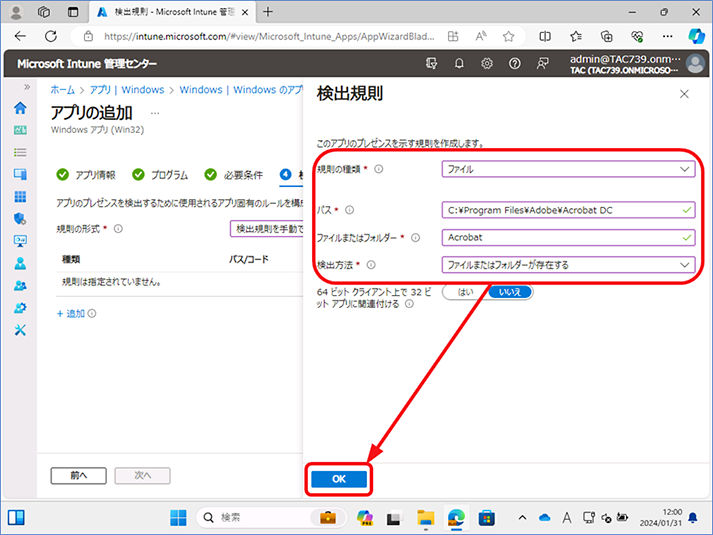Expand the sidebar with double chevron
This screenshot has height=535, width=713.
(x=27, y=87)
